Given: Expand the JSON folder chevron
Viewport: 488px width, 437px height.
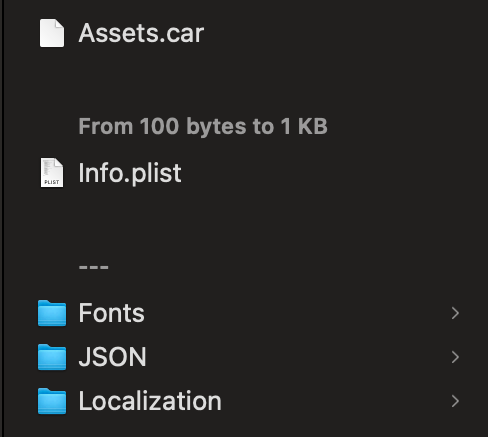Looking at the screenshot, I should tap(455, 357).
